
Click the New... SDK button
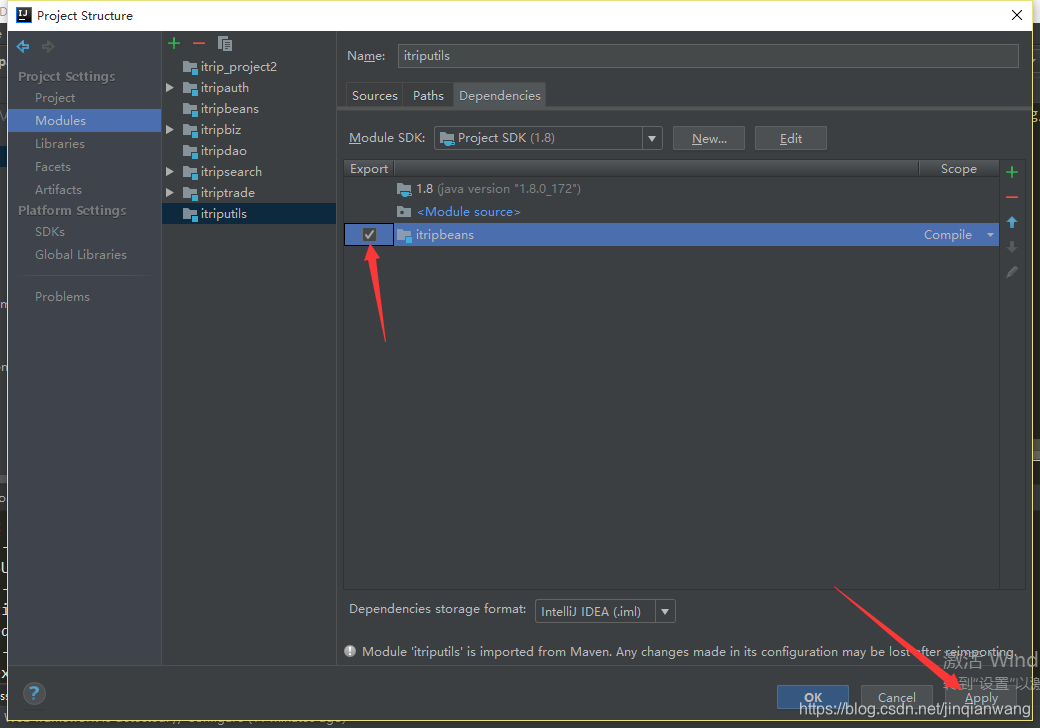point(709,139)
